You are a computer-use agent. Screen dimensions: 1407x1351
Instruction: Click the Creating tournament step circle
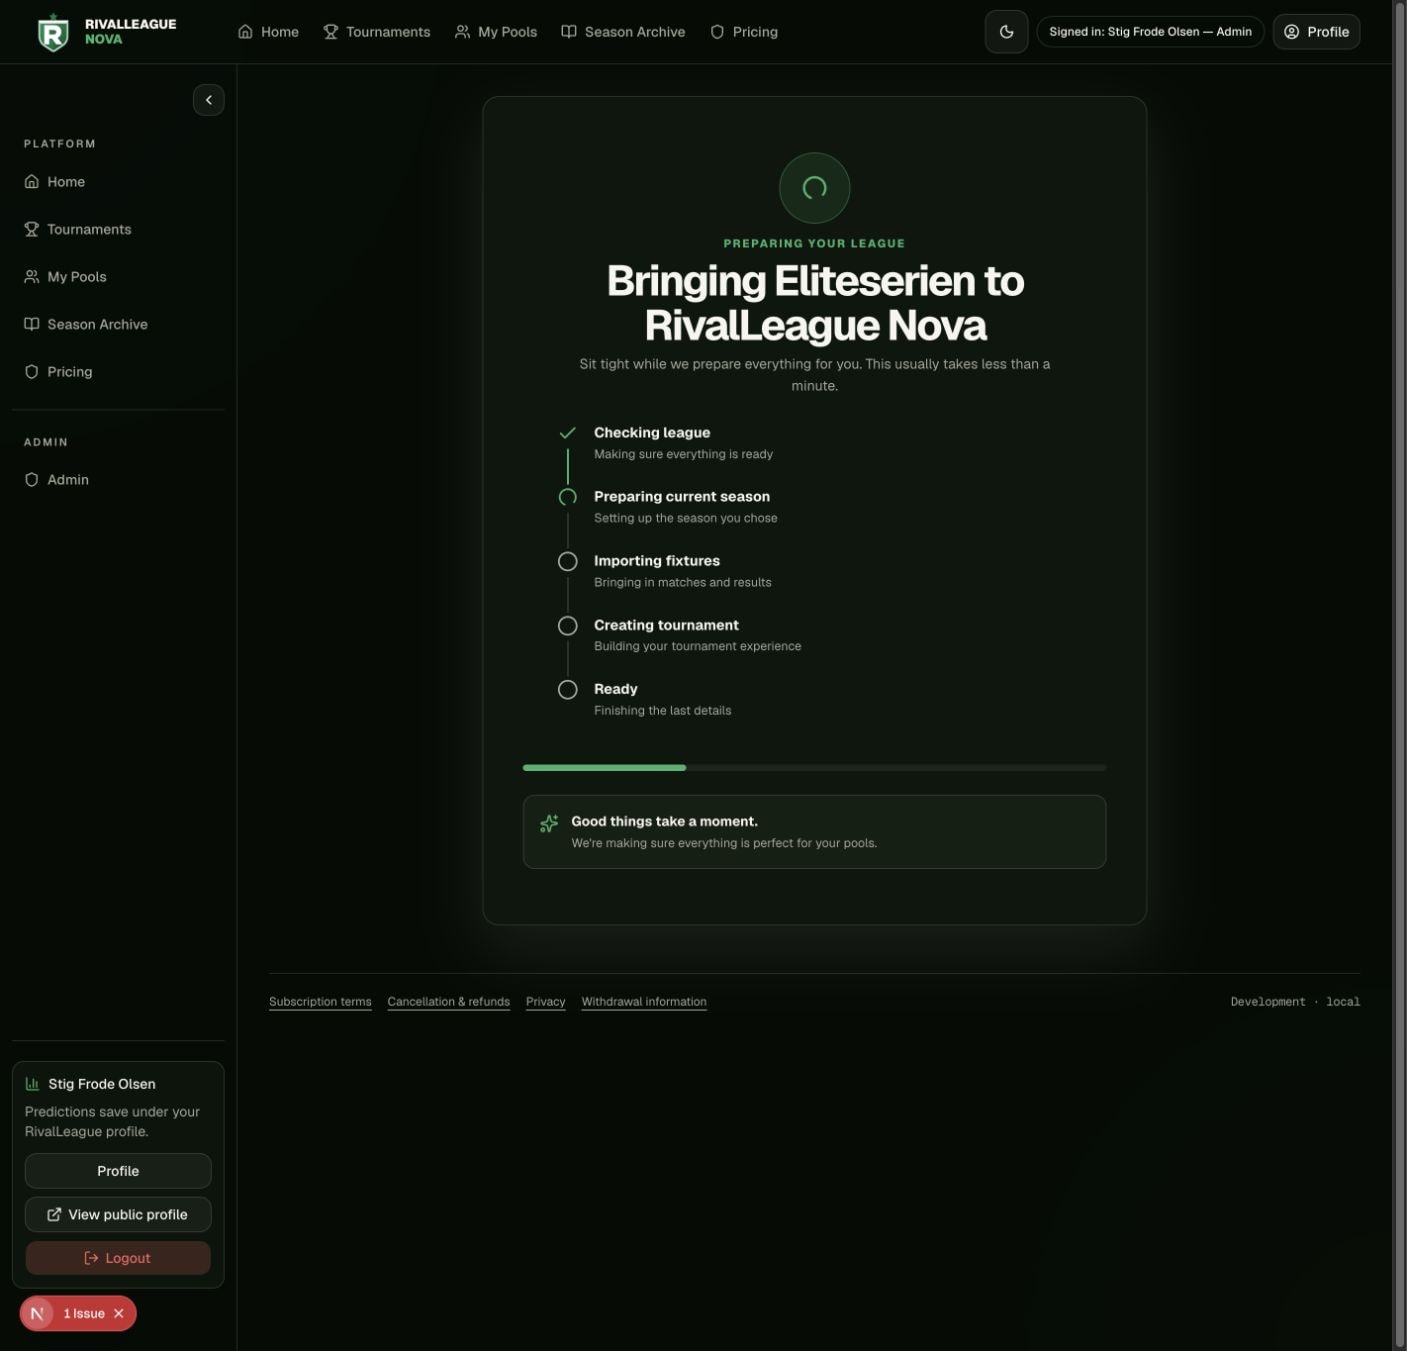[567, 626]
